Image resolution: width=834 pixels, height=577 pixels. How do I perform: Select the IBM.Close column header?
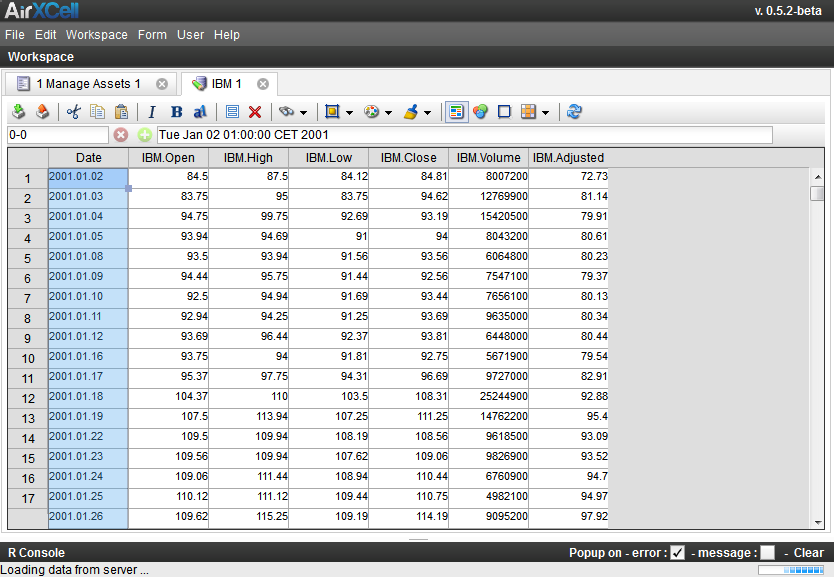click(x=408, y=158)
